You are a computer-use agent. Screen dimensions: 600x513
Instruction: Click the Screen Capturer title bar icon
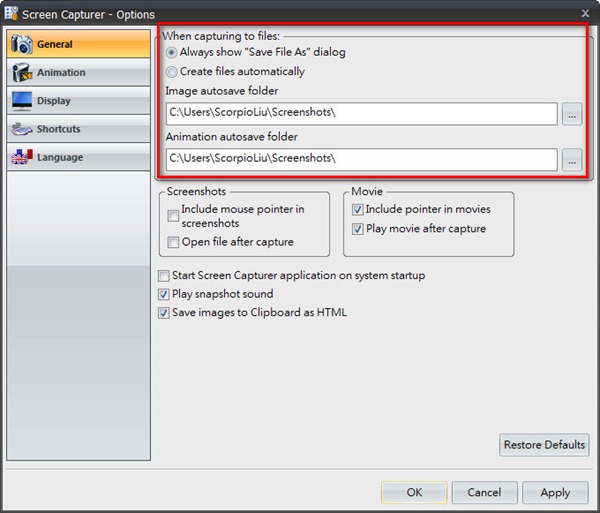[x=11, y=13]
